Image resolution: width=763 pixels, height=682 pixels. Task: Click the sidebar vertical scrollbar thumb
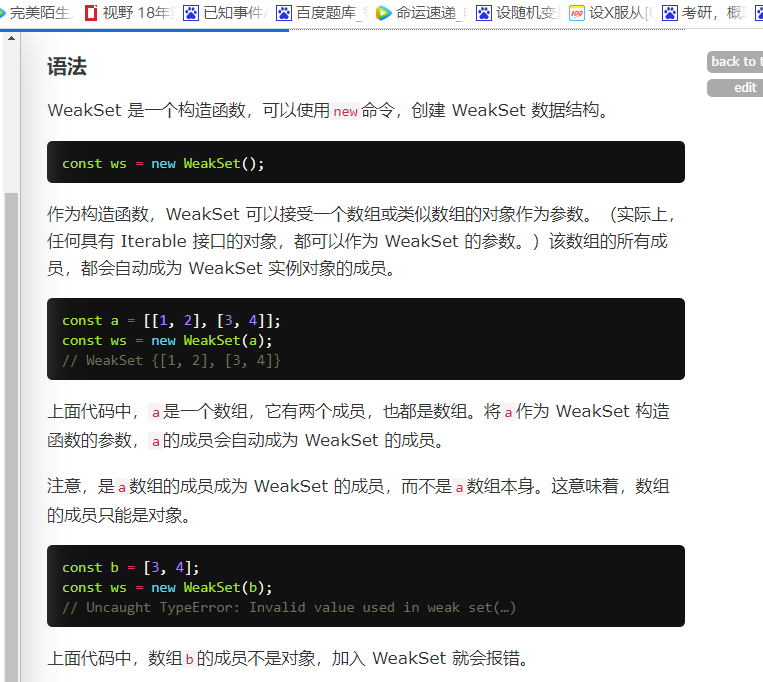click(11, 437)
